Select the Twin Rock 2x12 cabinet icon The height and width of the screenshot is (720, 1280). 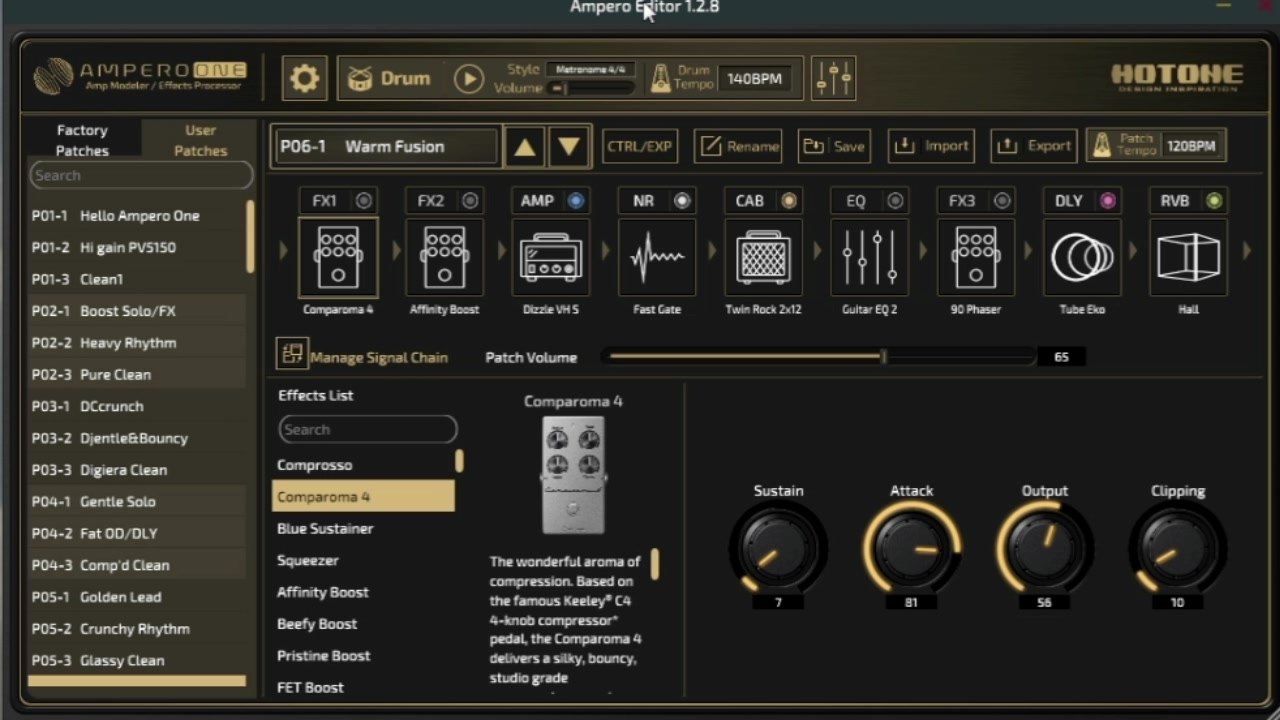click(763, 259)
